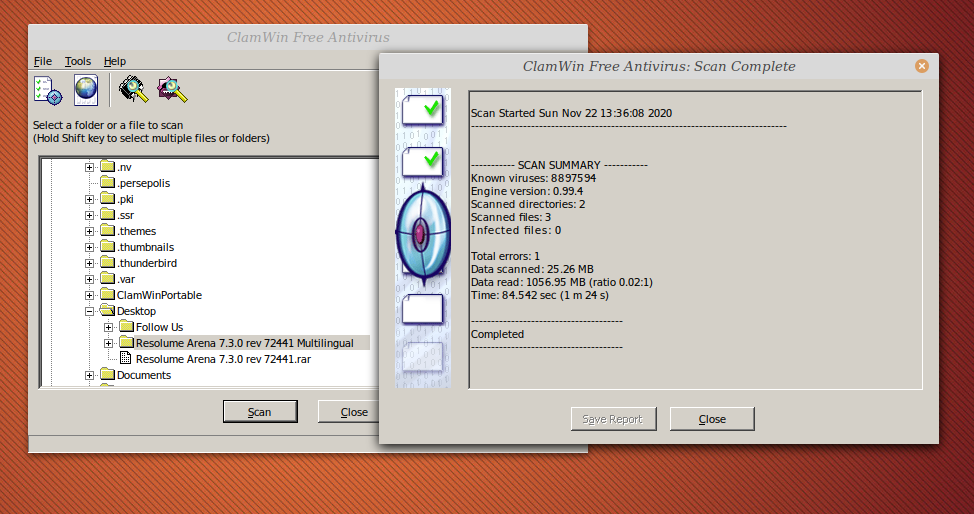Expand the .pki folder node
974x514 pixels.
point(89,200)
